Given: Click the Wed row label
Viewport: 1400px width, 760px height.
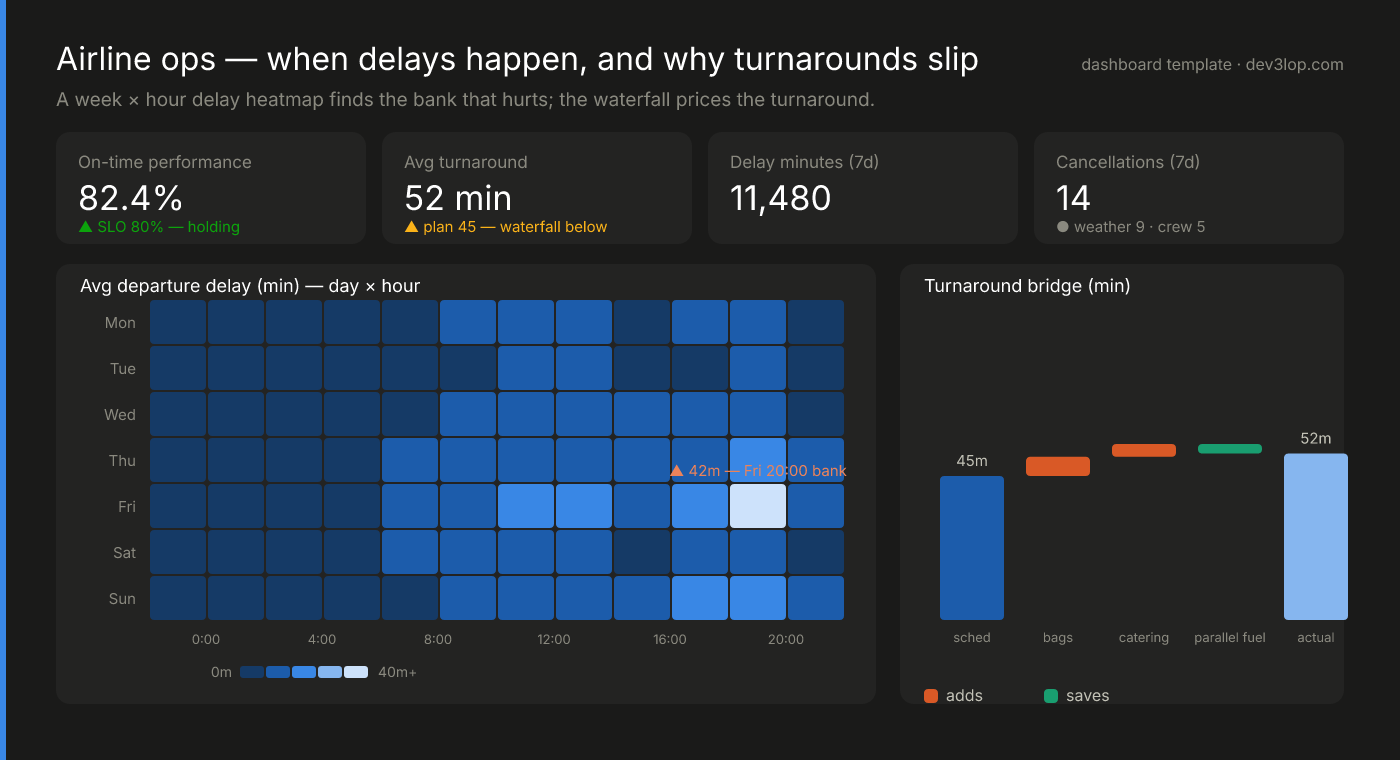Looking at the screenshot, I should pos(120,415).
